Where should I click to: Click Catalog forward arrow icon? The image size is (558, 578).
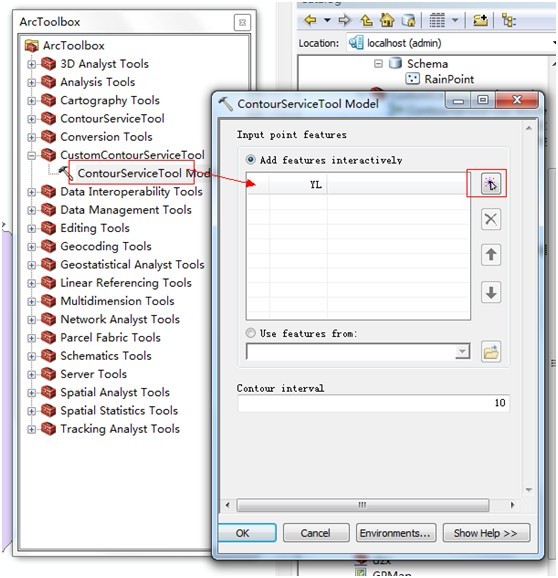[x=344, y=20]
